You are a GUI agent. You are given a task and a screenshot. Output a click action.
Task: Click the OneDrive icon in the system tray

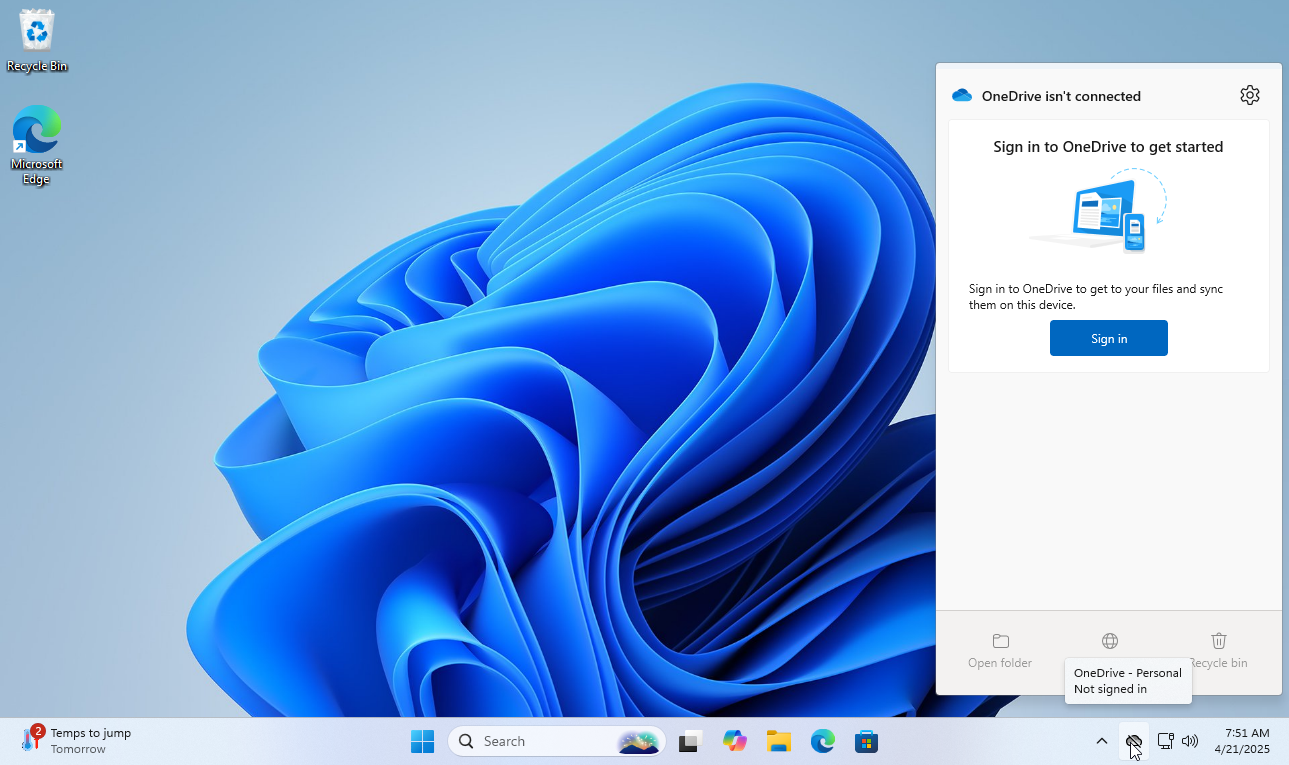click(x=1134, y=741)
